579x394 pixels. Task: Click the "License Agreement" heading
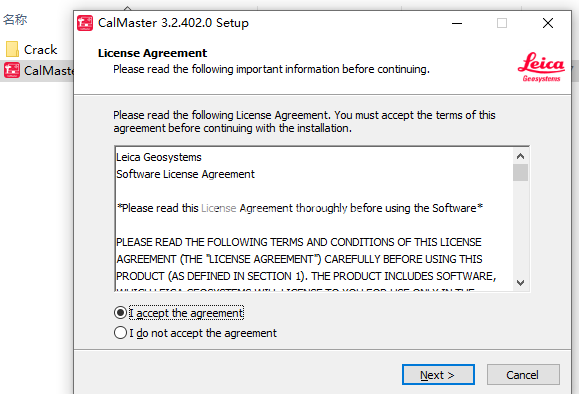click(153, 53)
